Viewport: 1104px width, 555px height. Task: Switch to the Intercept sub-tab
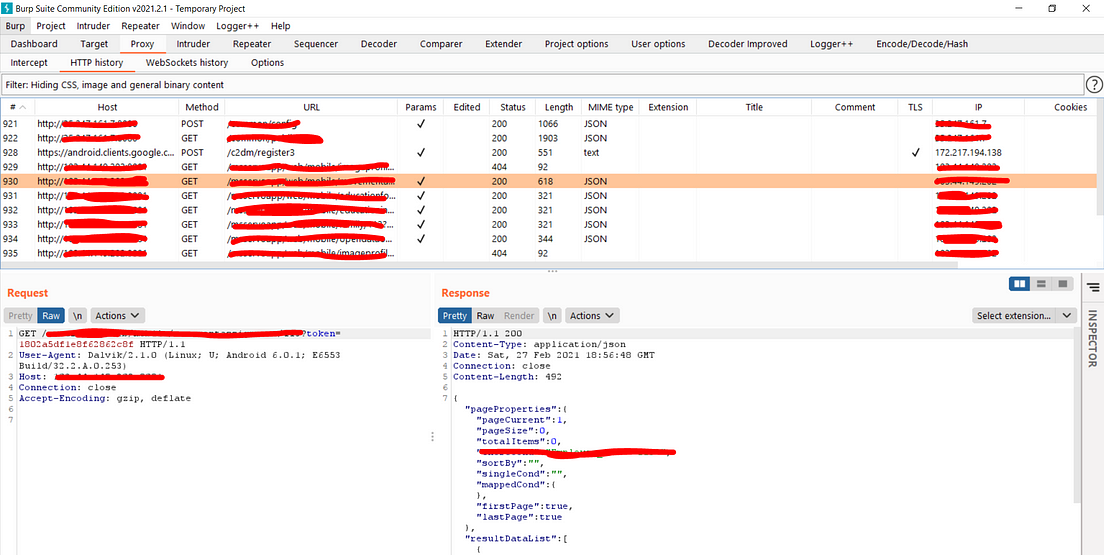click(29, 63)
